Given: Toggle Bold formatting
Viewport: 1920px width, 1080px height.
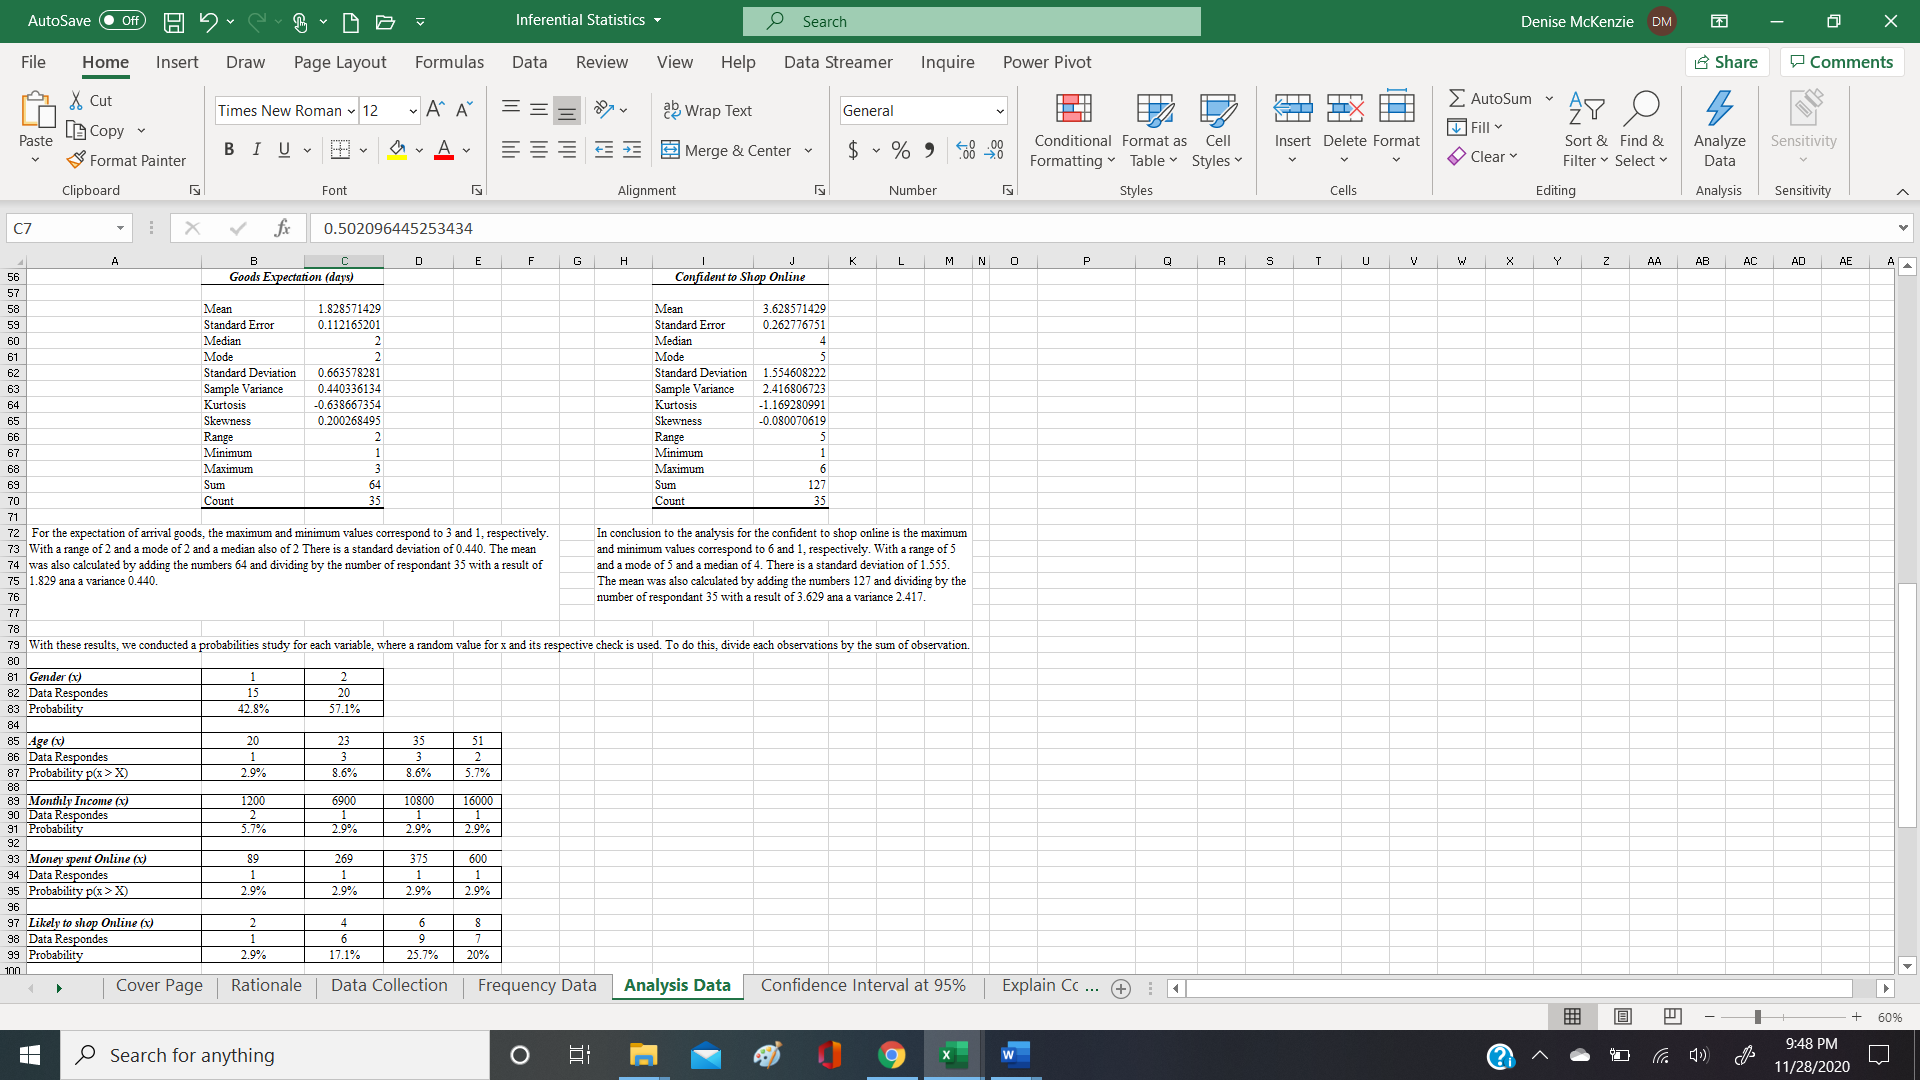Looking at the screenshot, I should pyautogui.click(x=229, y=150).
